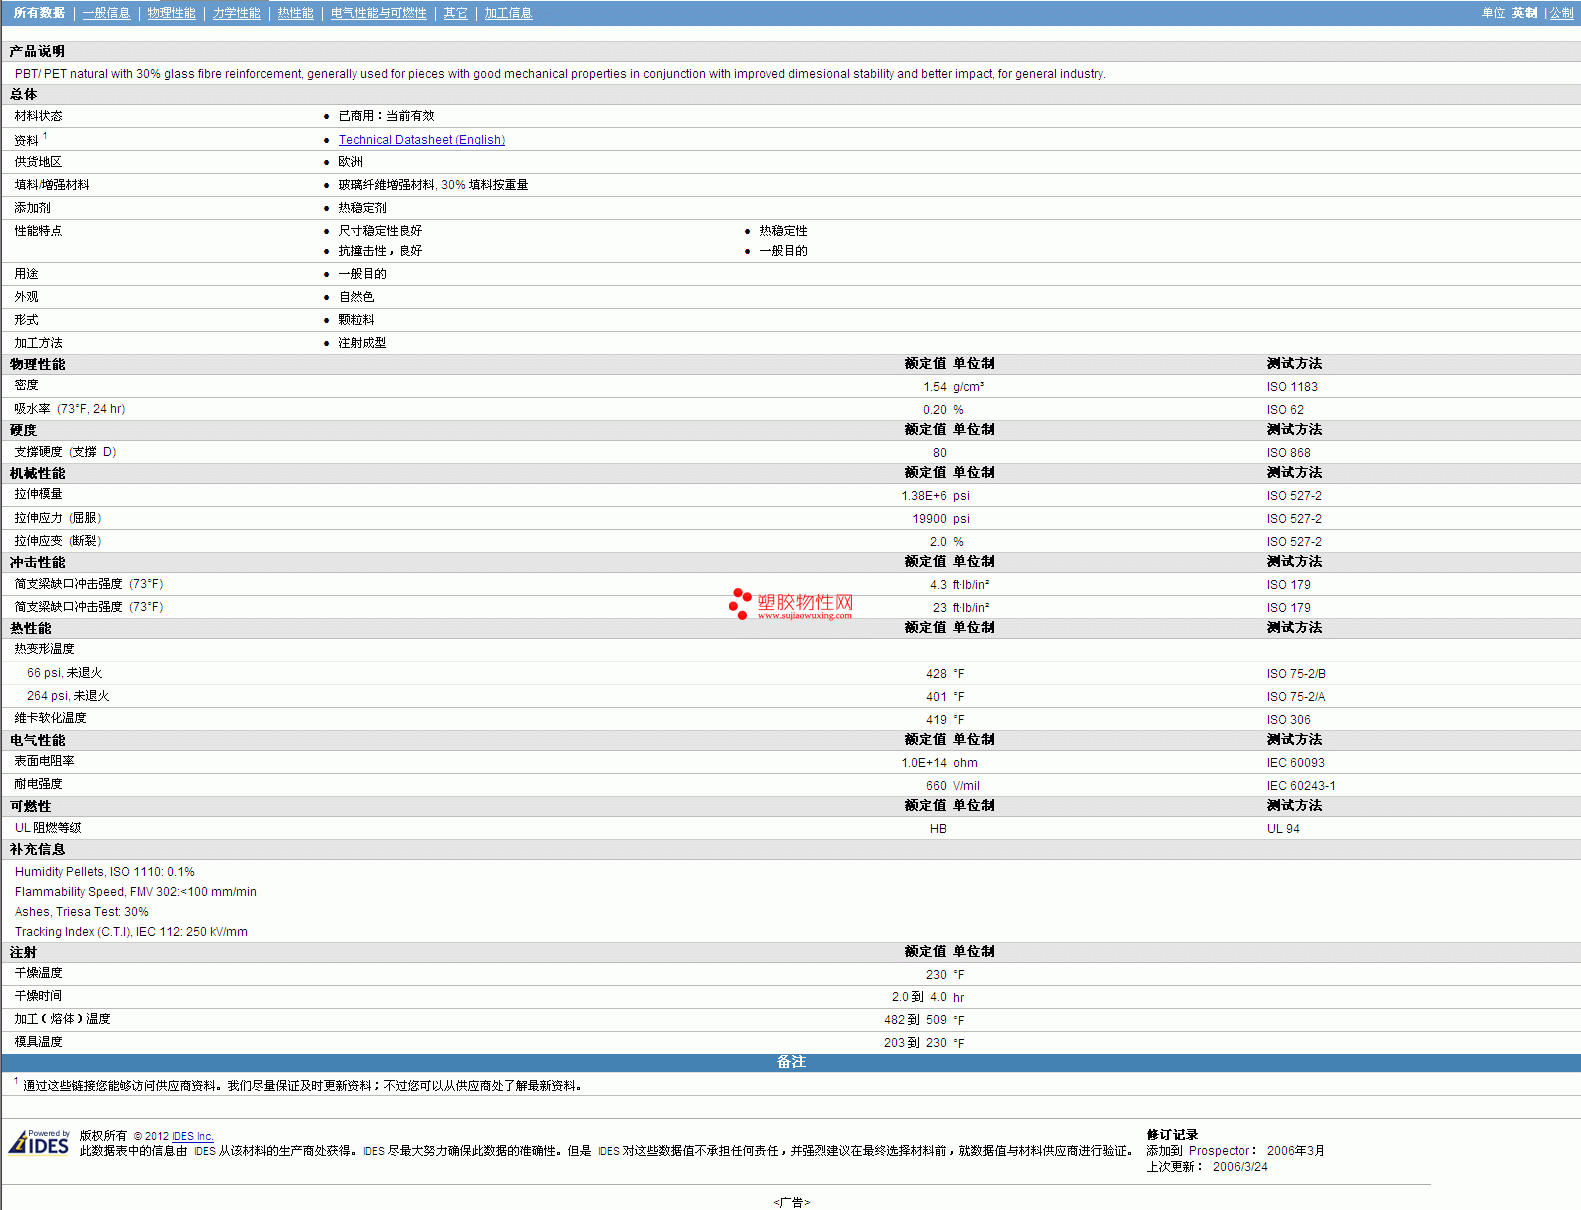Click the ISO 62 test method
1581x1210 pixels.
point(1285,410)
